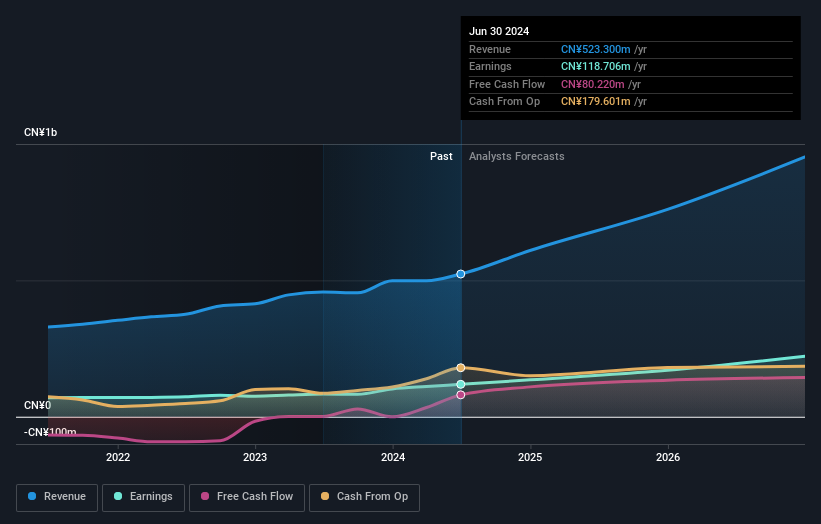Click the teal Earnings legend dot
821x524 pixels.
pos(118,496)
